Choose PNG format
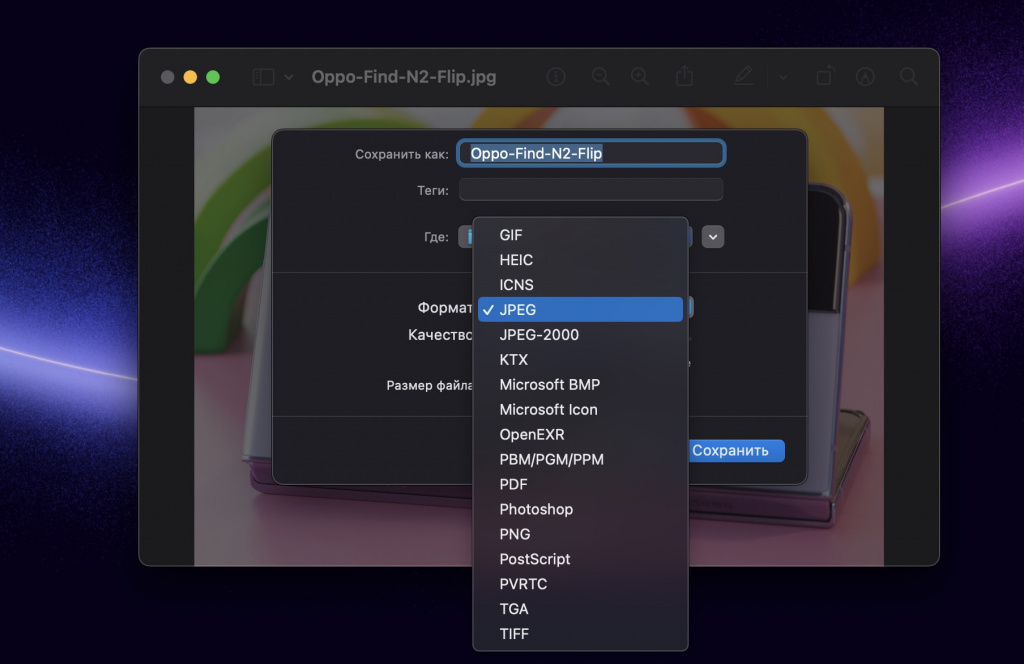1024x664 pixels. pos(581,534)
